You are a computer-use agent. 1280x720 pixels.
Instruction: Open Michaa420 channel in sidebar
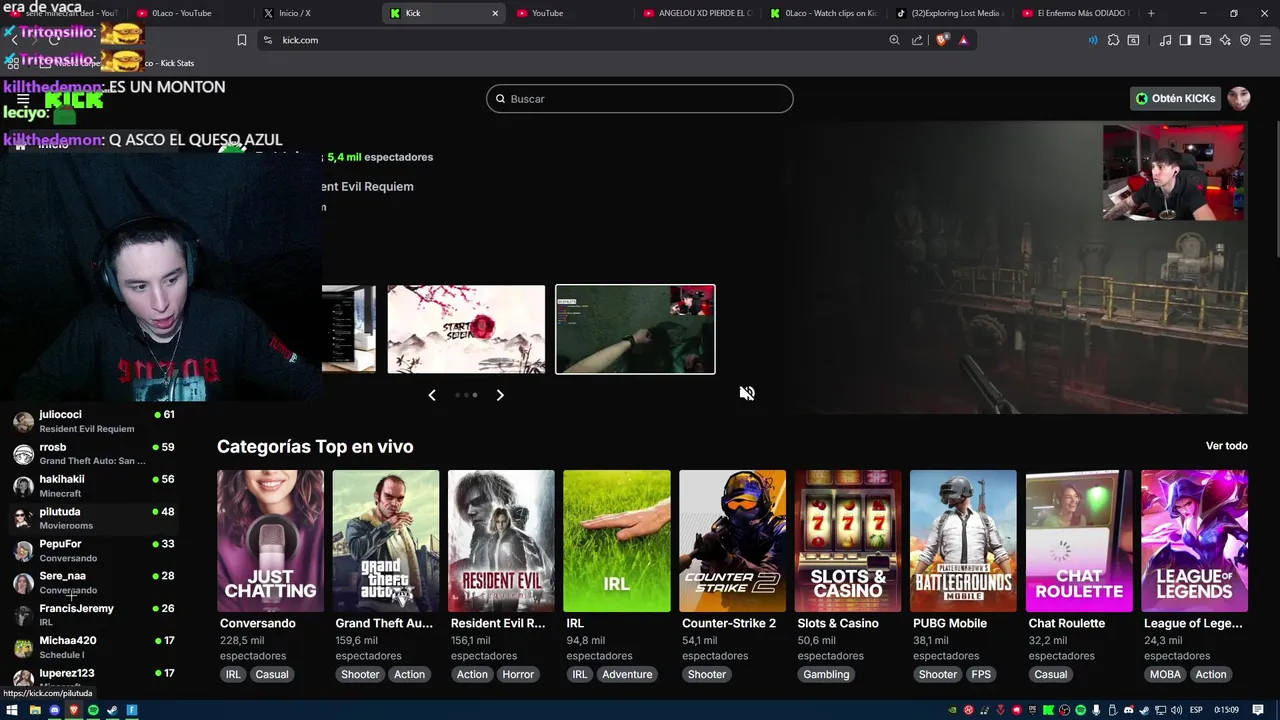click(x=94, y=647)
